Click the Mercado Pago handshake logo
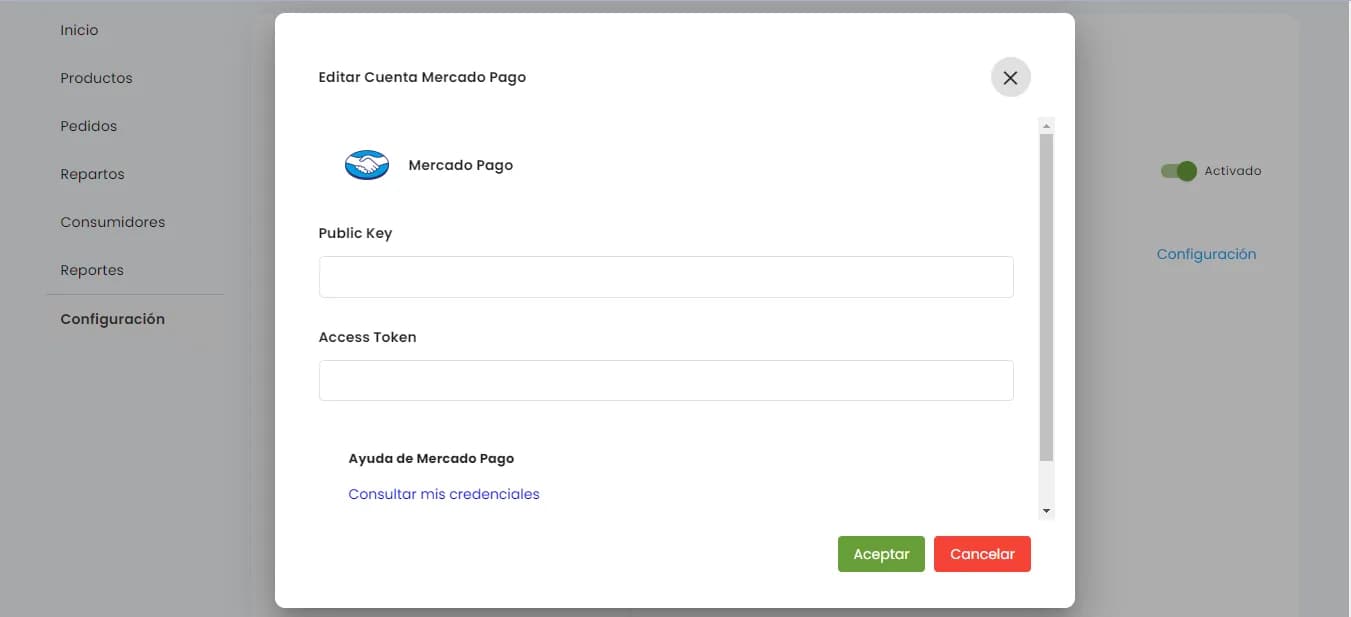Viewport: 1351px width, 617px height. (367, 165)
